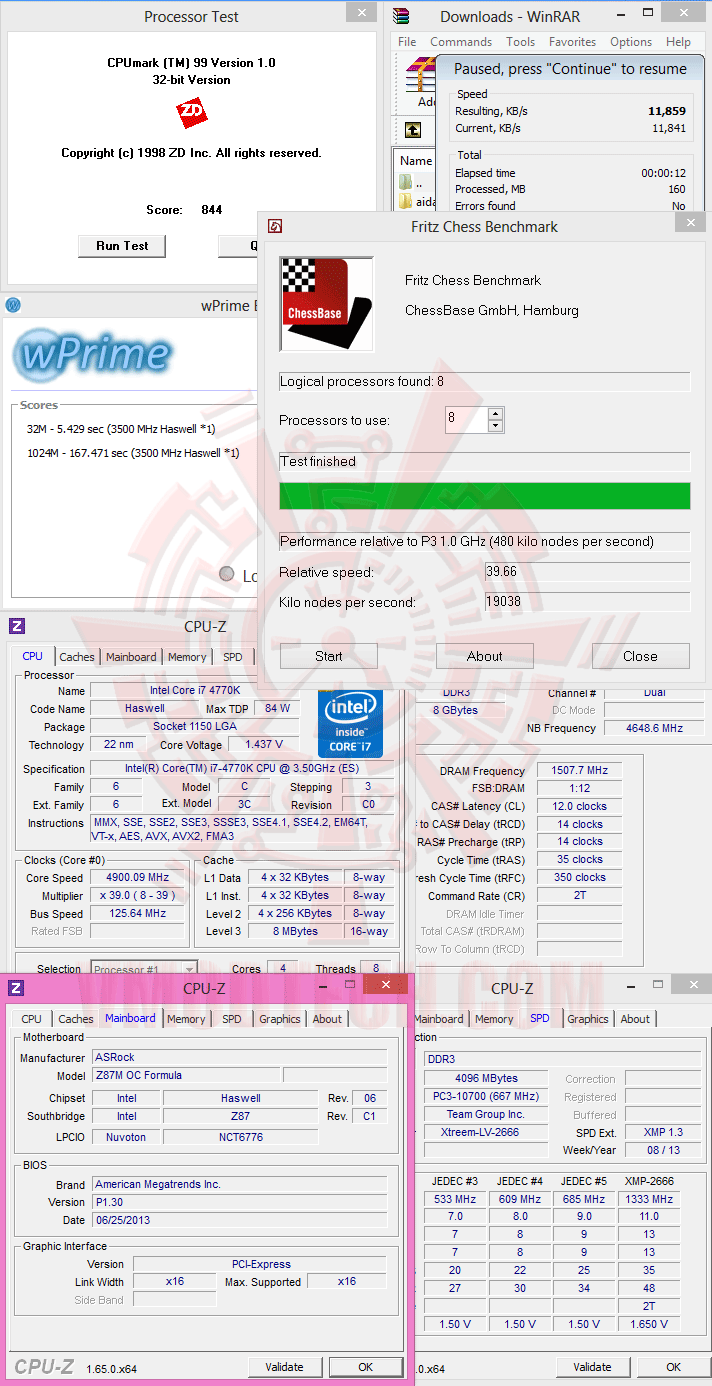The height and width of the screenshot is (1386, 712).
Task: Open Memory tab in lower-right CPU-Z SPD window
Action: point(494,1019)
